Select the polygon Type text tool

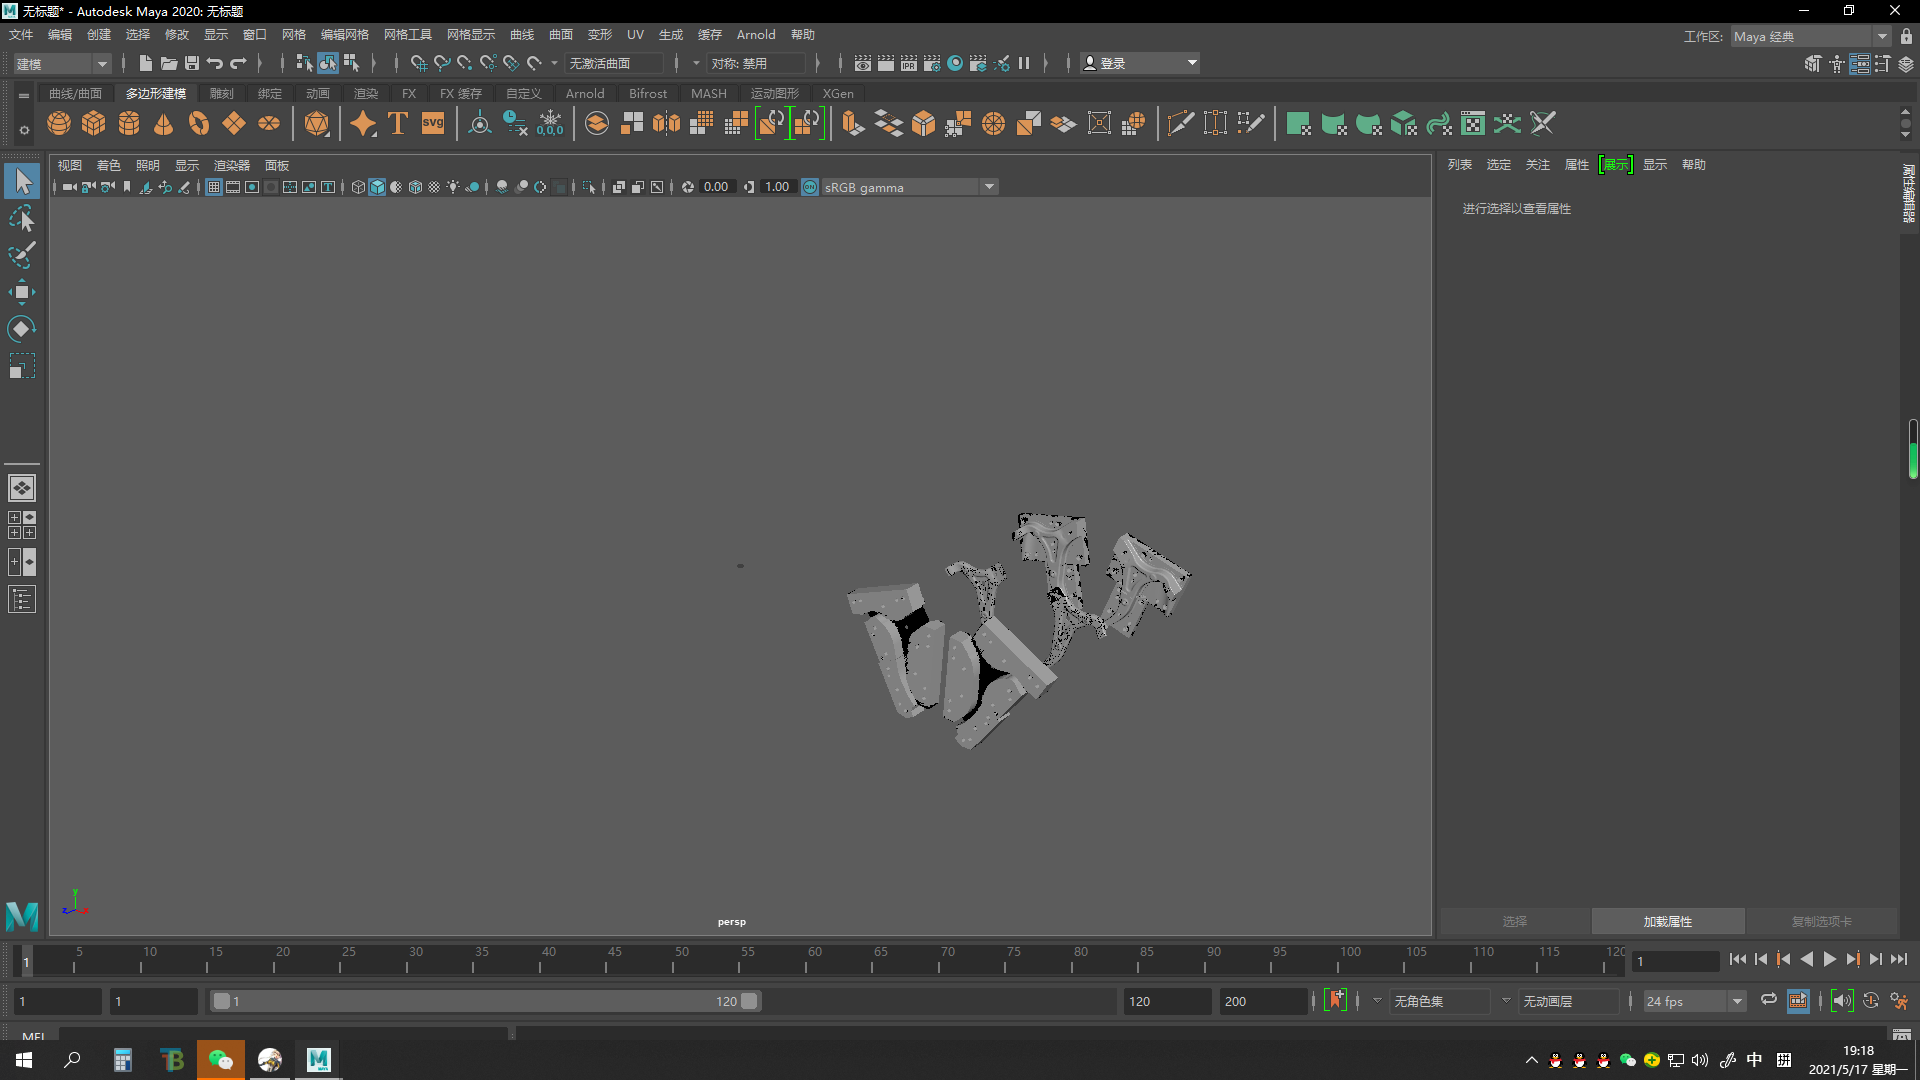[398, 123]
